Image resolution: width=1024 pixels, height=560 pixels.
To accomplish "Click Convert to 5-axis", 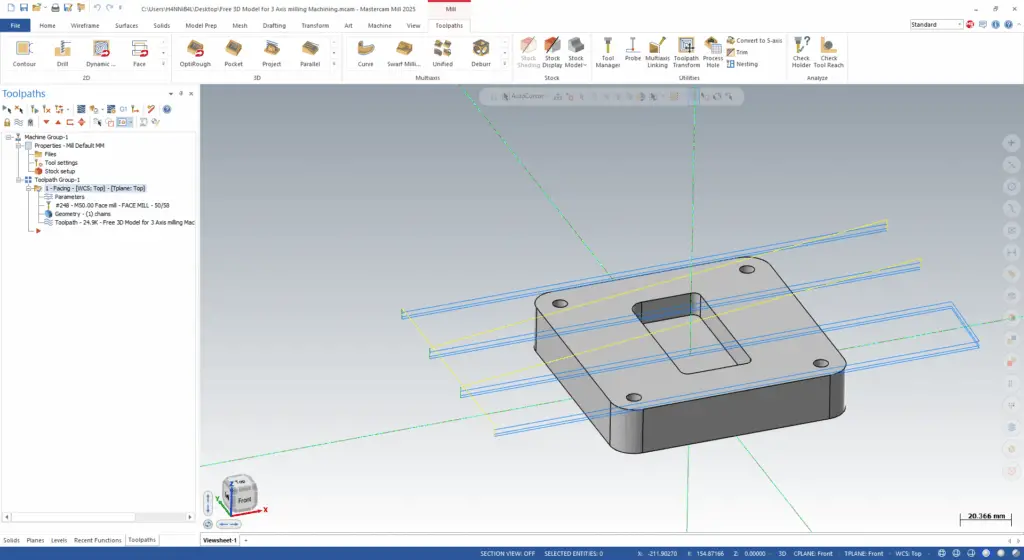I will [x=754, y=40].
